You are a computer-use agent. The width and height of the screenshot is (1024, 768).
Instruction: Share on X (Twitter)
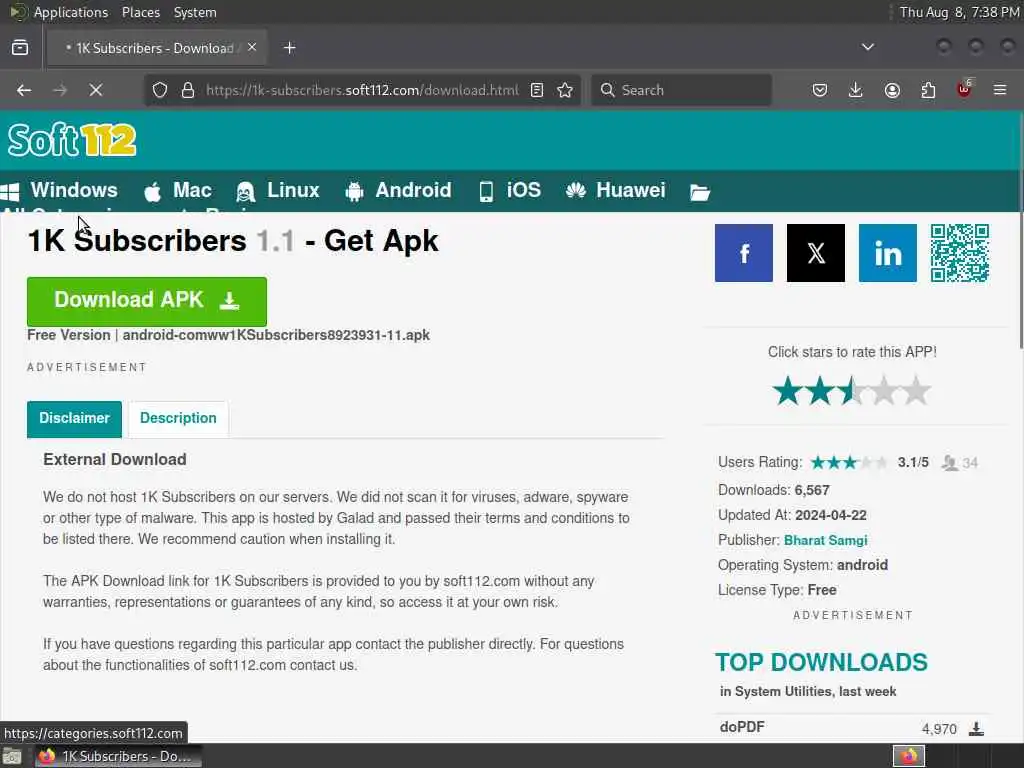pyautogui.click(x=816, y=253)
